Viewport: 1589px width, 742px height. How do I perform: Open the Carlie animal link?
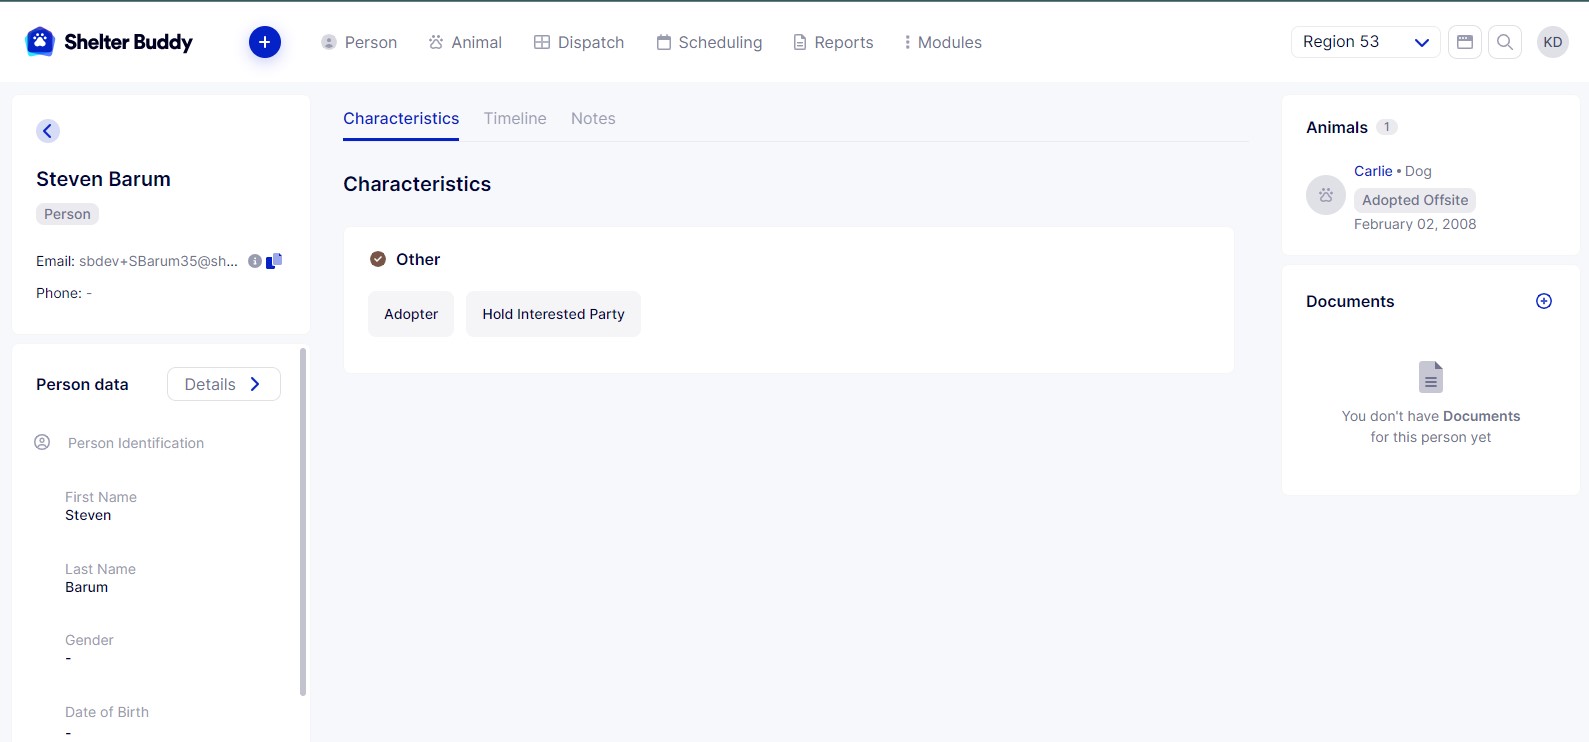coord(1373,171)
